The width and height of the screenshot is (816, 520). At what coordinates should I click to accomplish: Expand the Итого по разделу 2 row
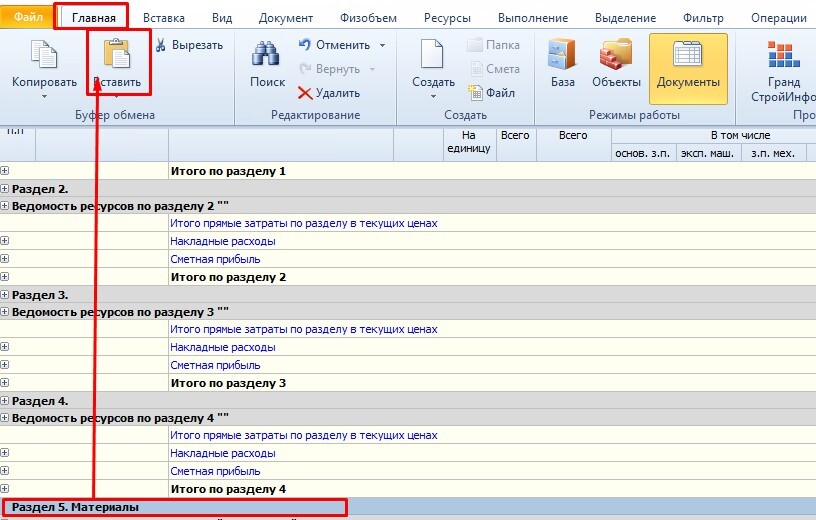[x=5, y=276]
